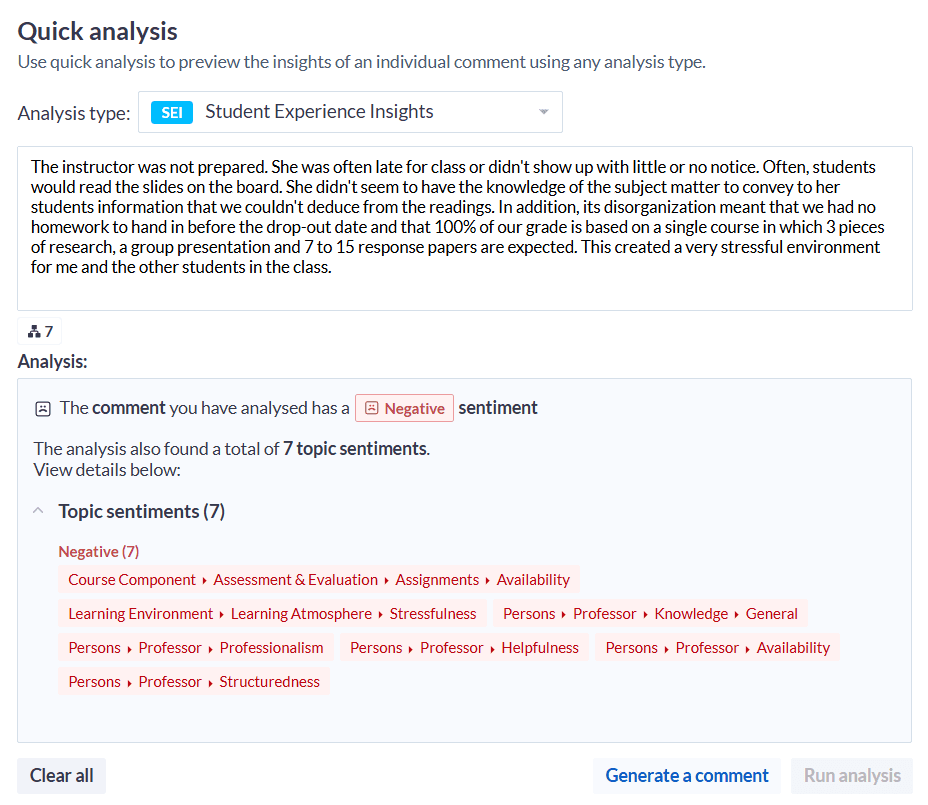
Task: Click the Negative sentiment badge
Action: click(404, 408)
